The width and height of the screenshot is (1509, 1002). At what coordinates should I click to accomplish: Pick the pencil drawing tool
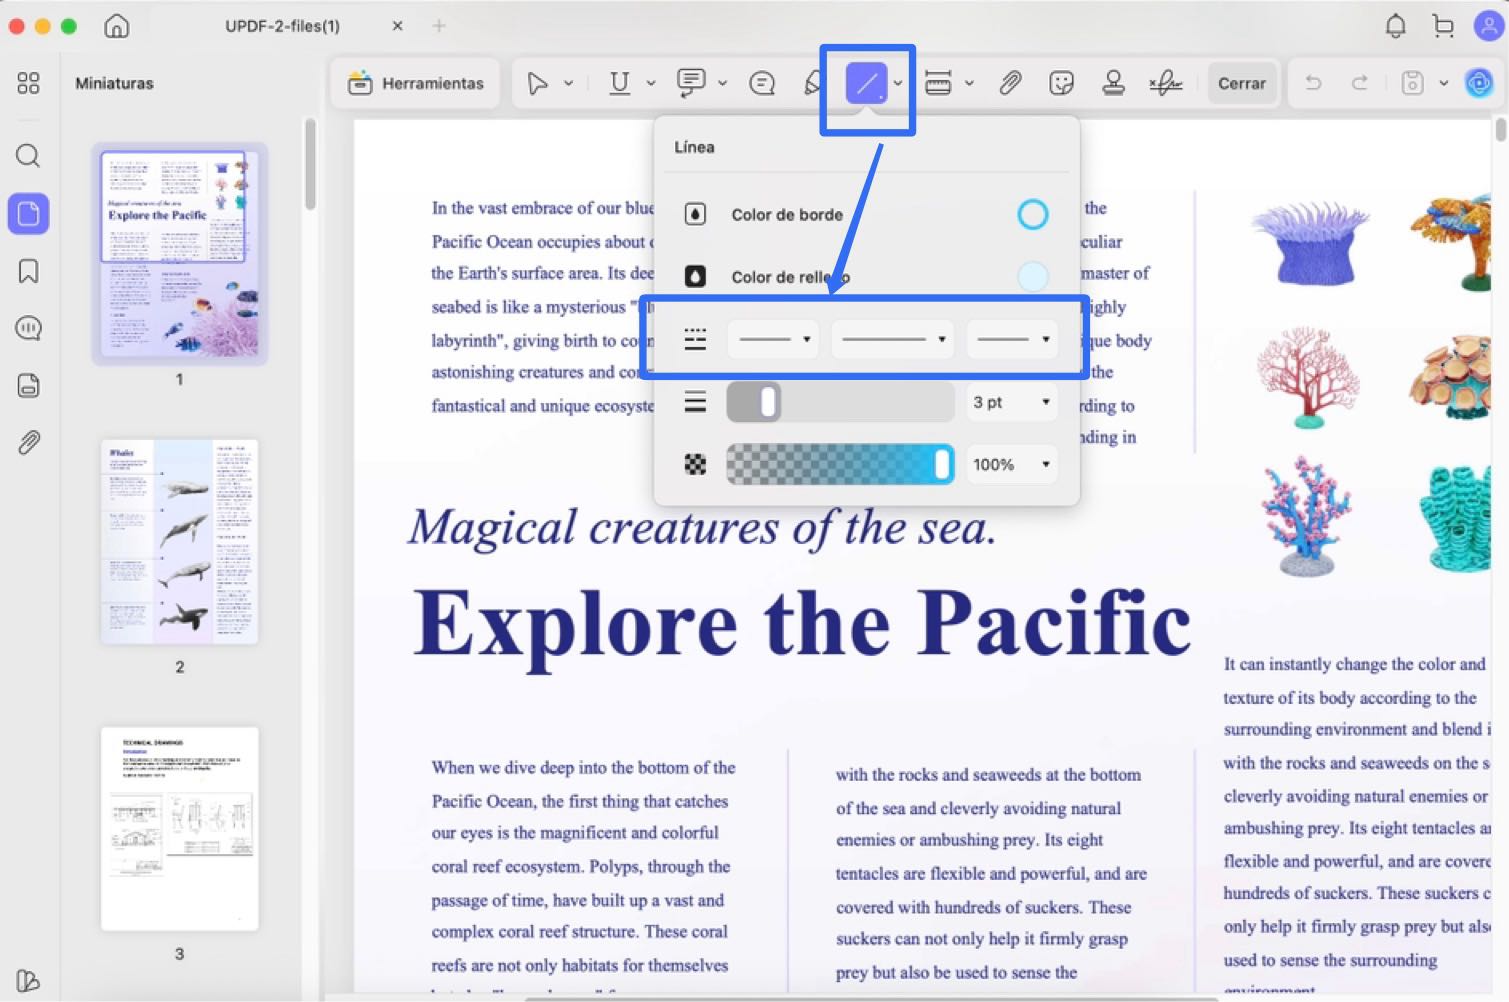[x=812, y=84]
